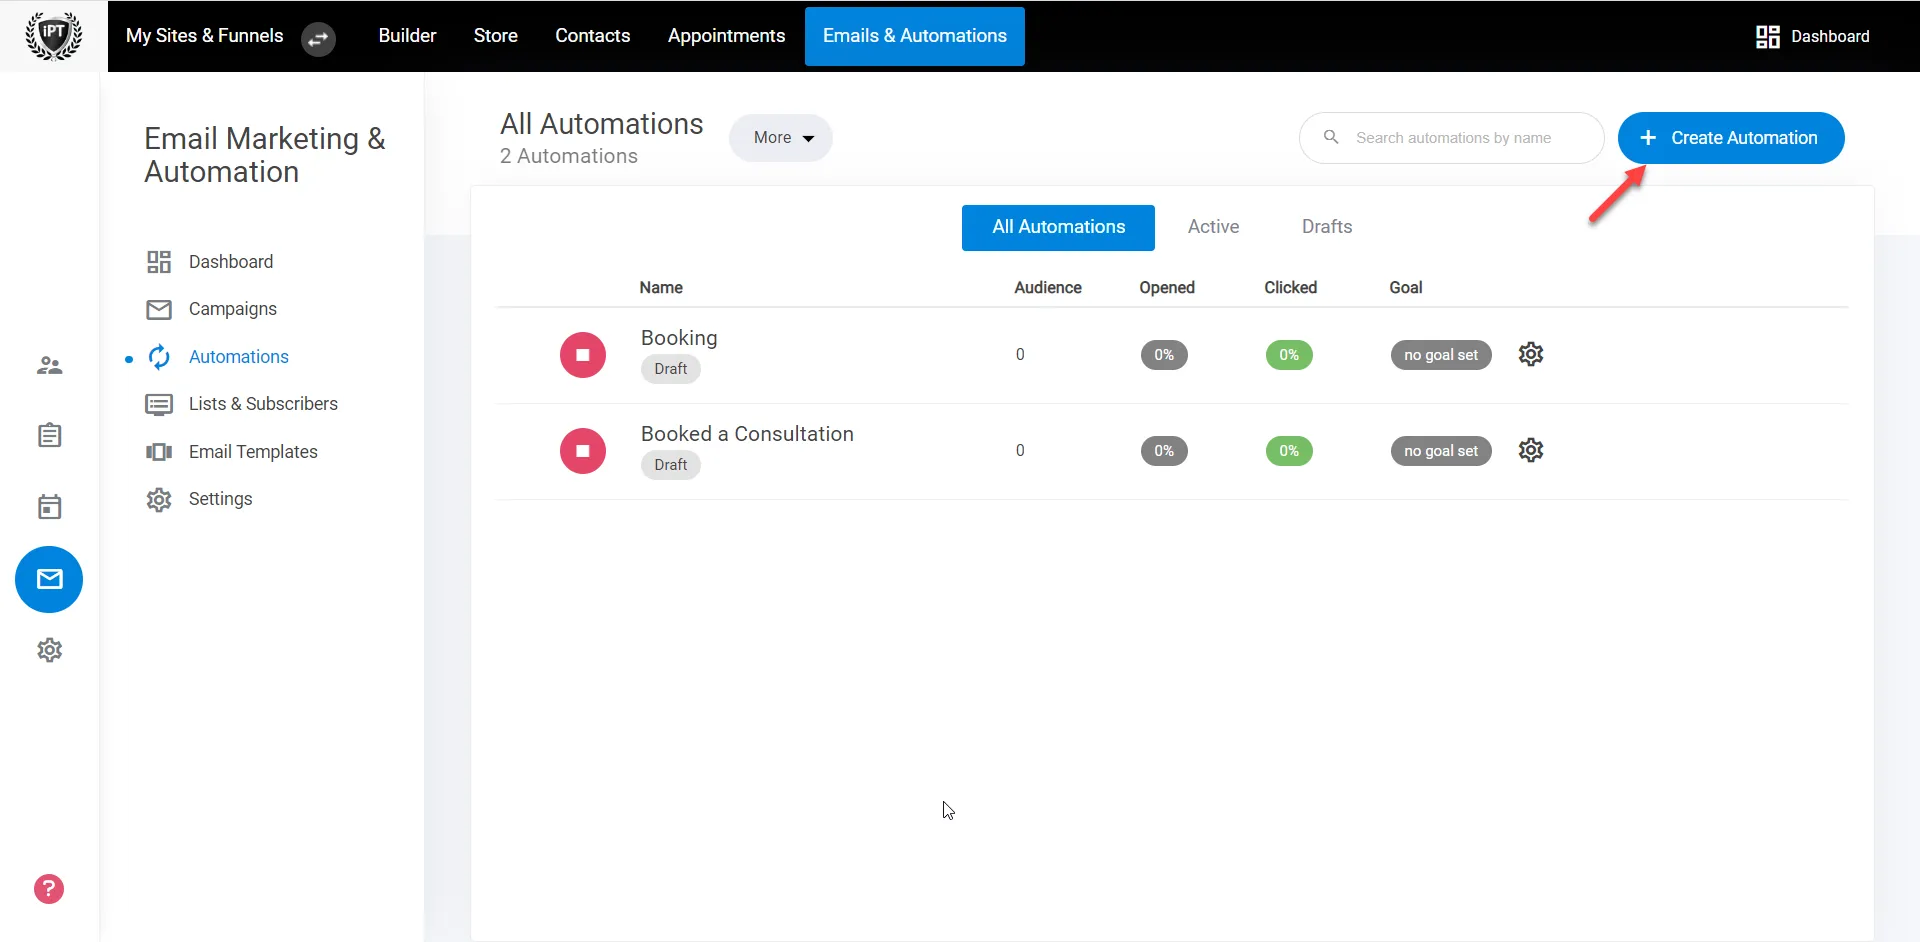Click the IPT shield logo in the top corner
1920x942 pixels.
point(53,36)
